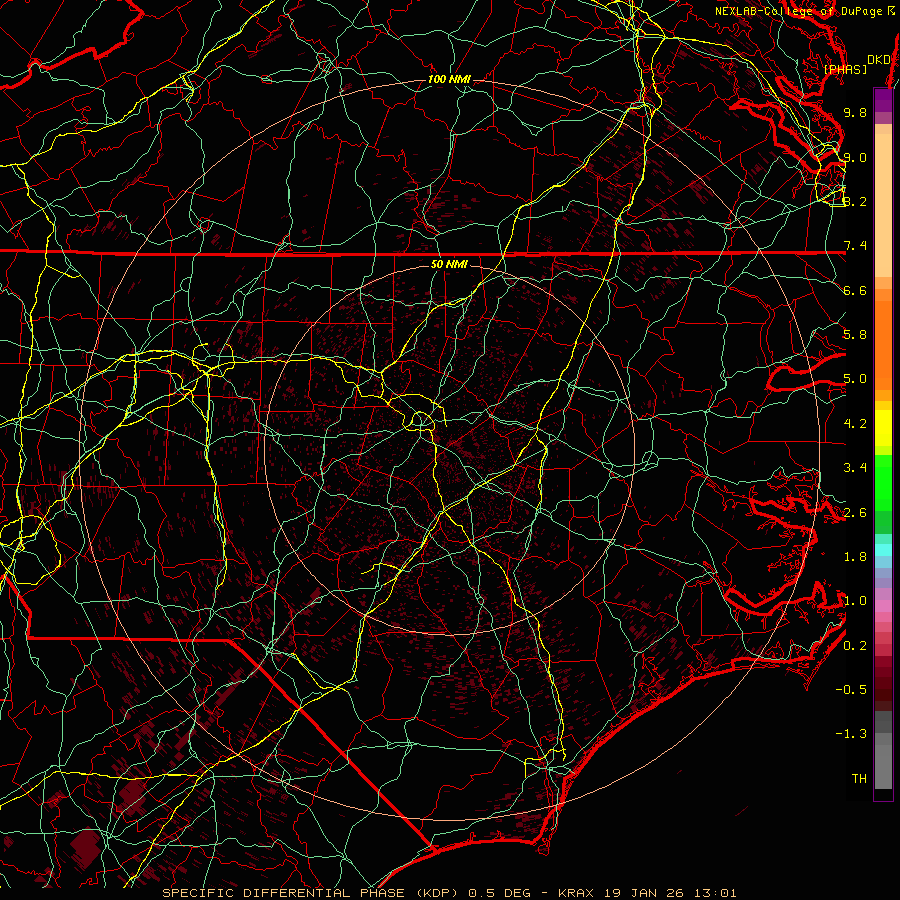Click the 9.0 legend value
Screen dimensions: 900x900
[855, 157]
